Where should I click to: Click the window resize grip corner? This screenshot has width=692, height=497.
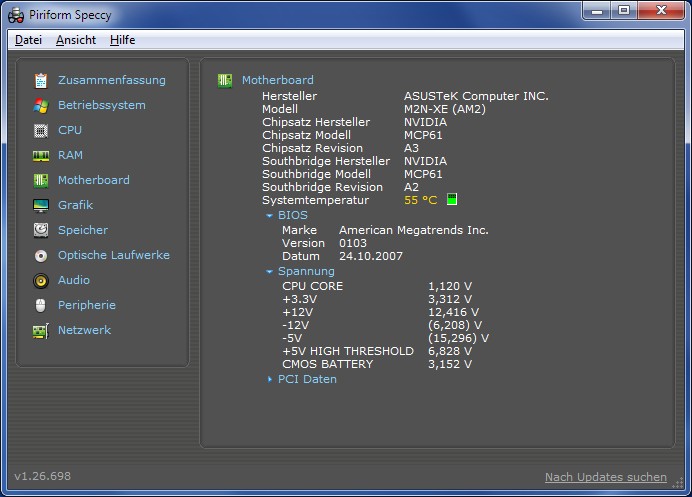coord(677,482)
